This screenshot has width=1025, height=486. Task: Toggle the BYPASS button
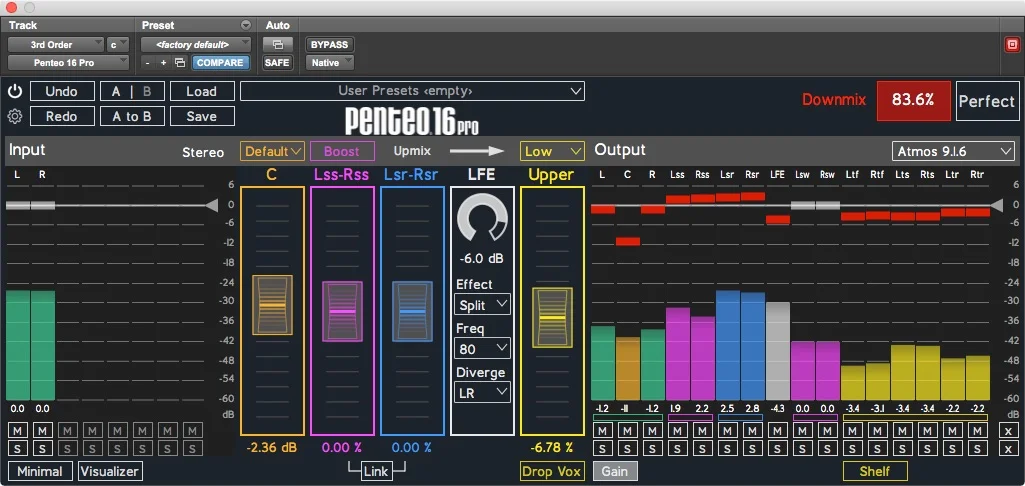click(329, 44)
